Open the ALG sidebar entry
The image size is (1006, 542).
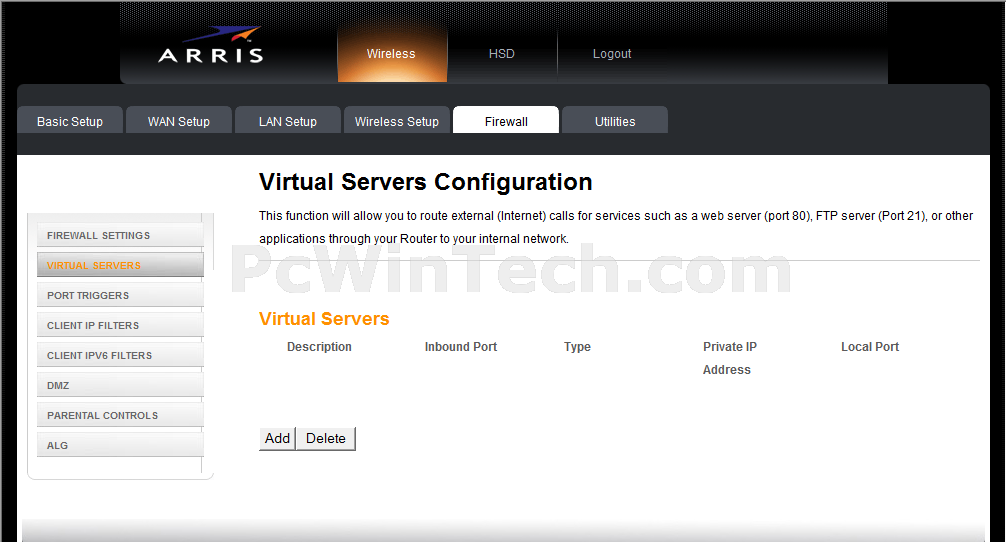click(120, 445)
